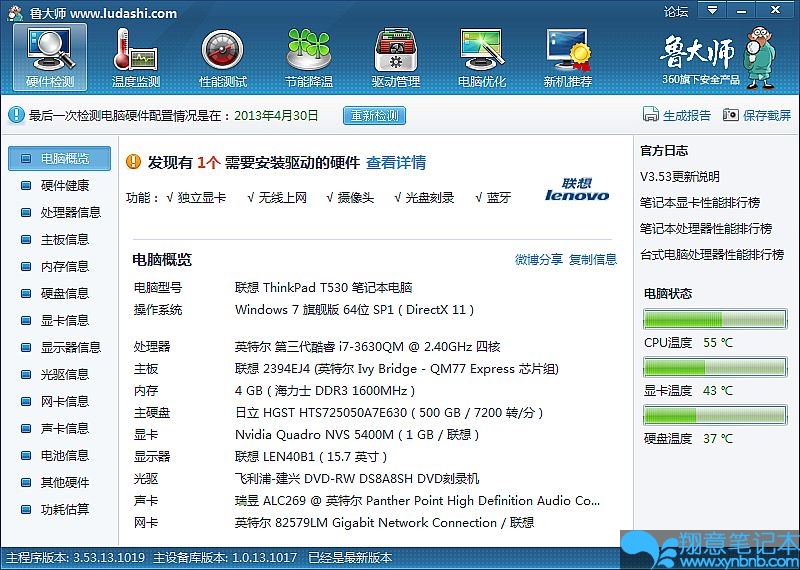Open the 硬件检测 hardware detection icon
800x570 pixels.
point(50,57)
